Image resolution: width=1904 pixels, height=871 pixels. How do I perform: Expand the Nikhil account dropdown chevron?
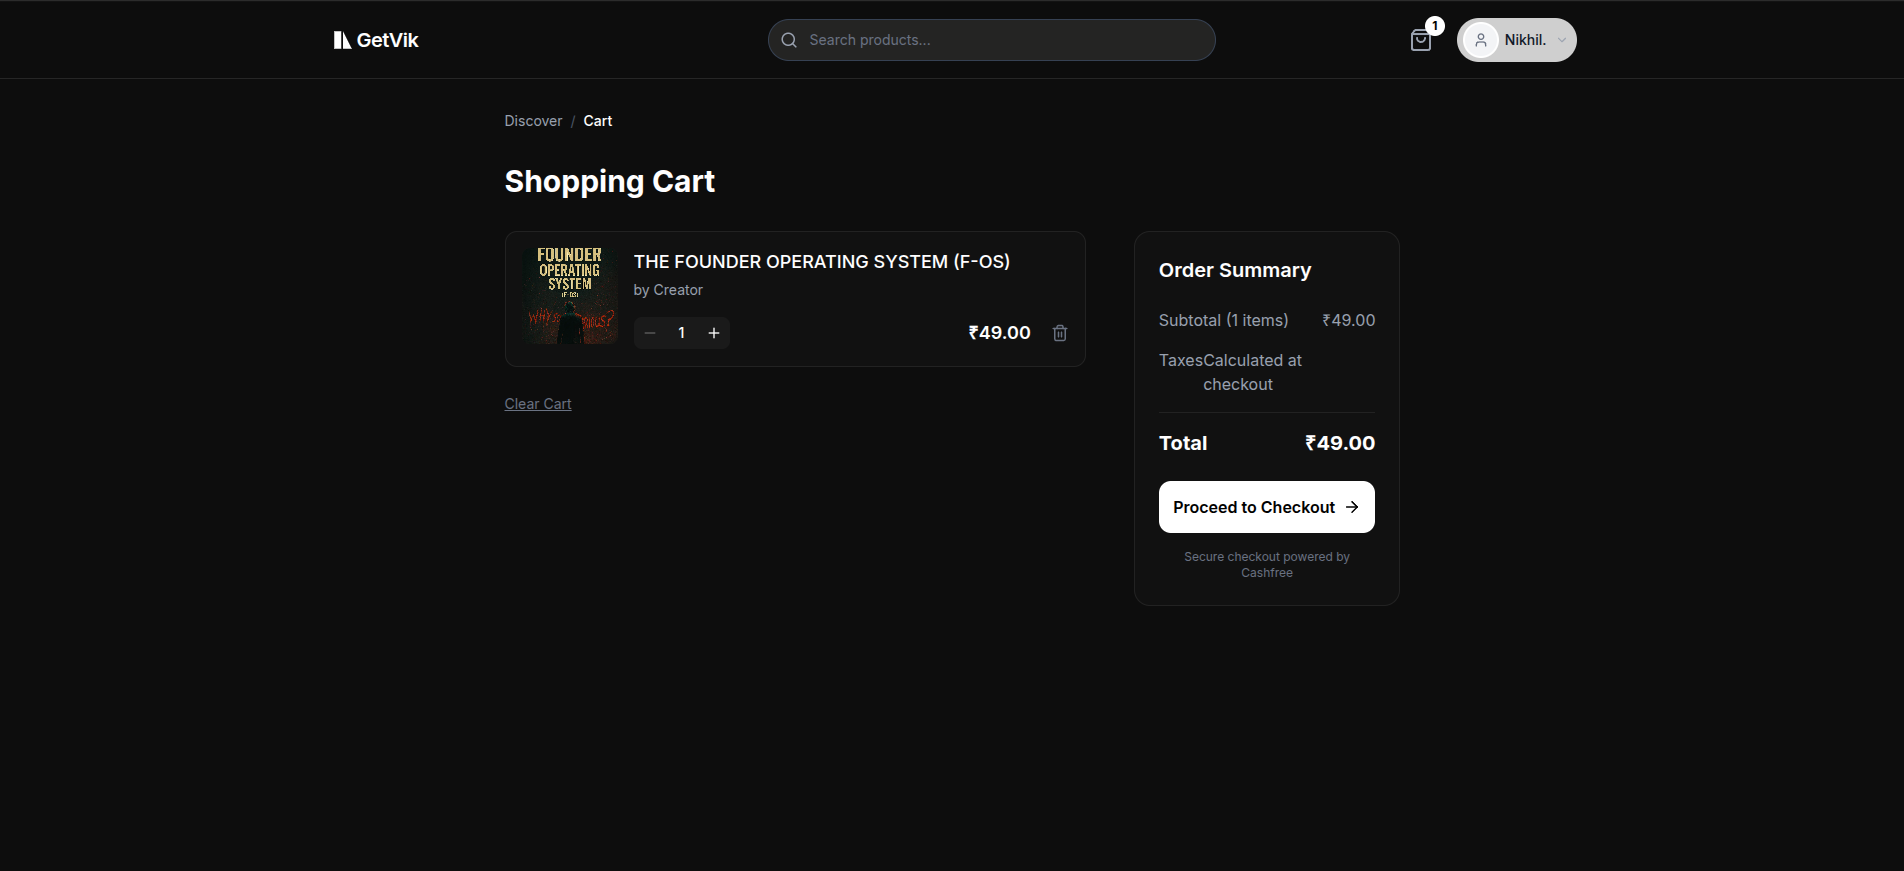click(x=1562, y=40)
